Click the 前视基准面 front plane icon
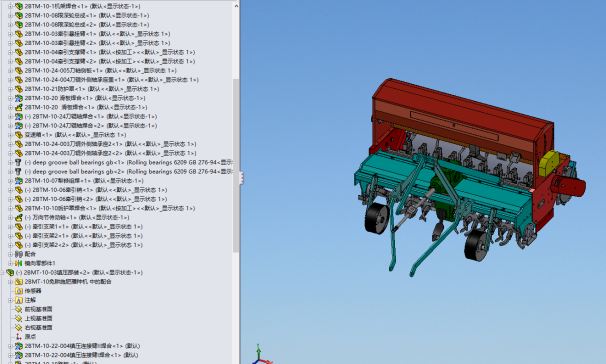The width and height of the screenshot is (606, 364). (19, 309)
